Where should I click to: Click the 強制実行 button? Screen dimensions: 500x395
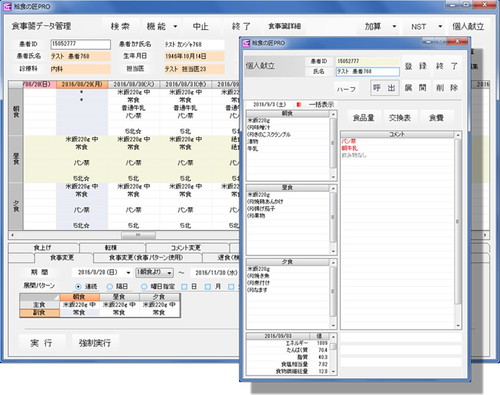(95, 343)
